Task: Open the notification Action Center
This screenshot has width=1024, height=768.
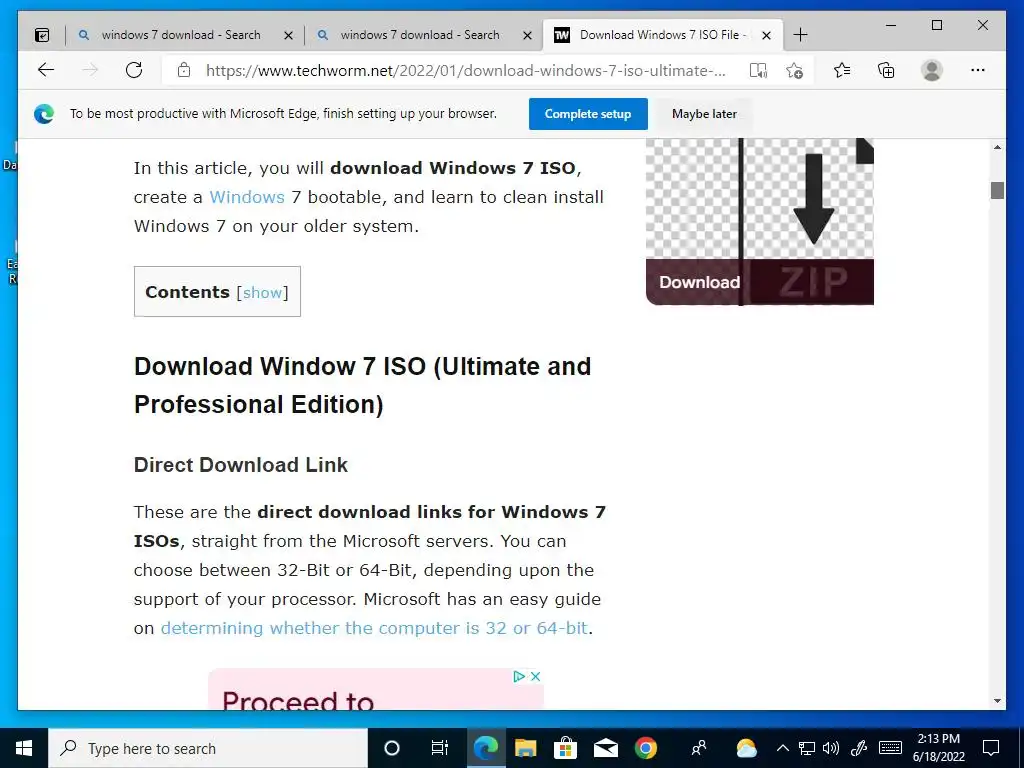Action: coord(991,748)
